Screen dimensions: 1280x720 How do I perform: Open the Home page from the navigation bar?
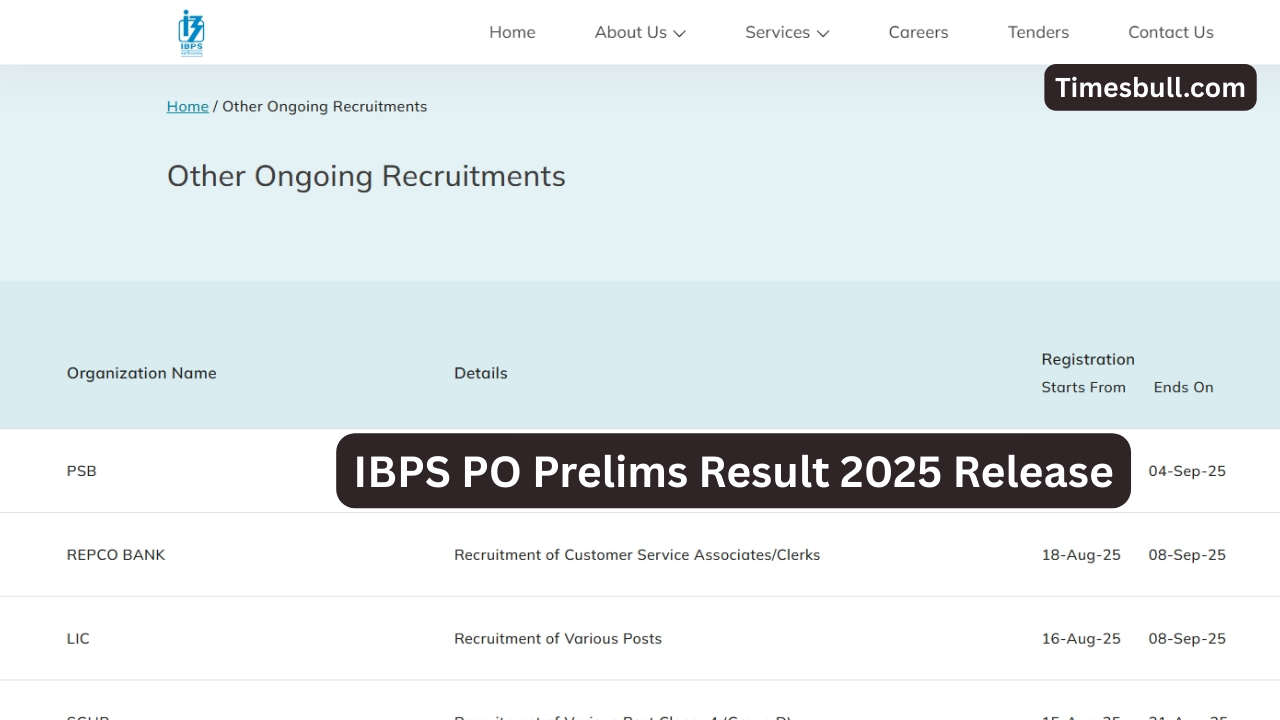(x=512, y=32)
